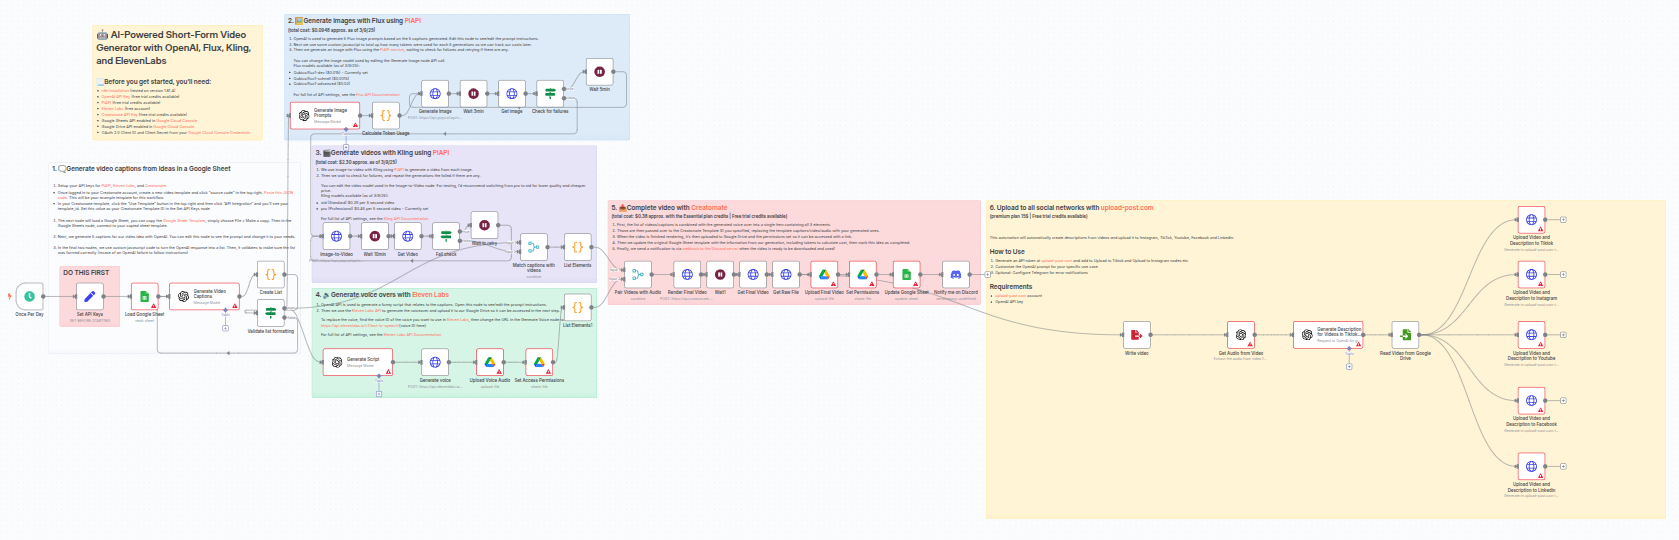Click the Wait 10min pause node
Image resolution: width=1679 pixels, height=540 pixels.
(375, 236)
